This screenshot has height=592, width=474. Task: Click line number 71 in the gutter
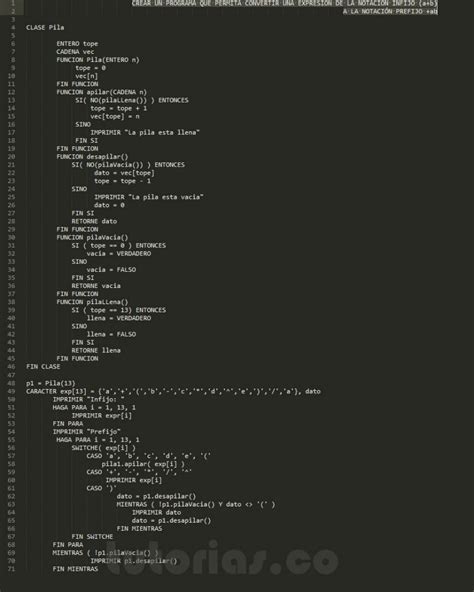coord(11,569)
